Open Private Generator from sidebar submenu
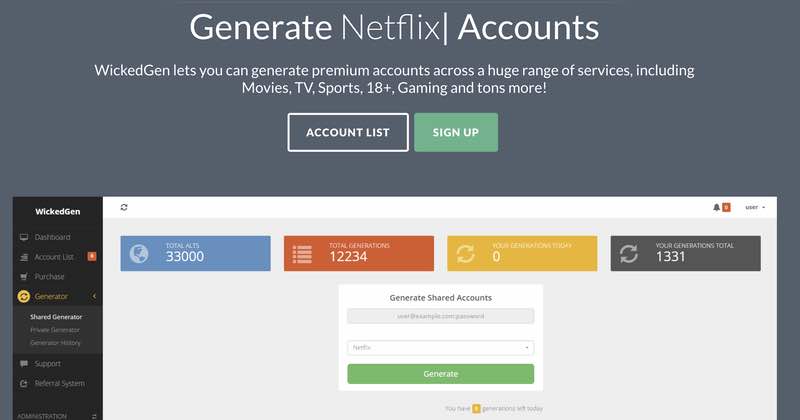The height and width of the screenshot is (420, 800). 55,330
